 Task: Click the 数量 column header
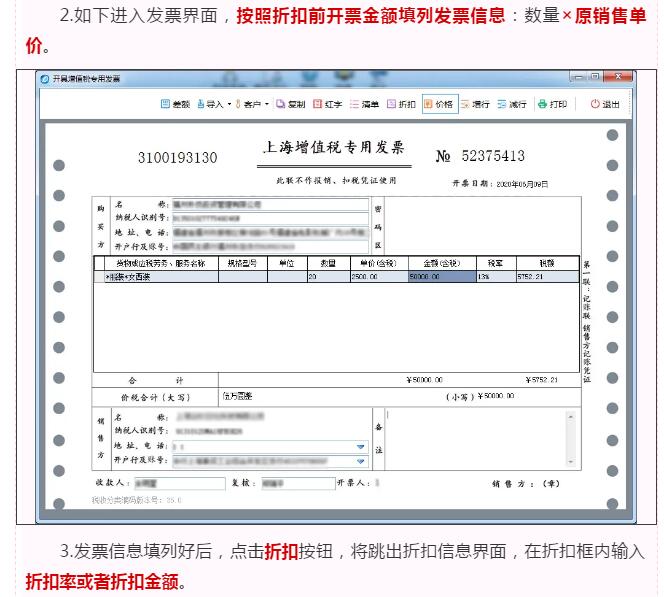(x=329, y=263)
